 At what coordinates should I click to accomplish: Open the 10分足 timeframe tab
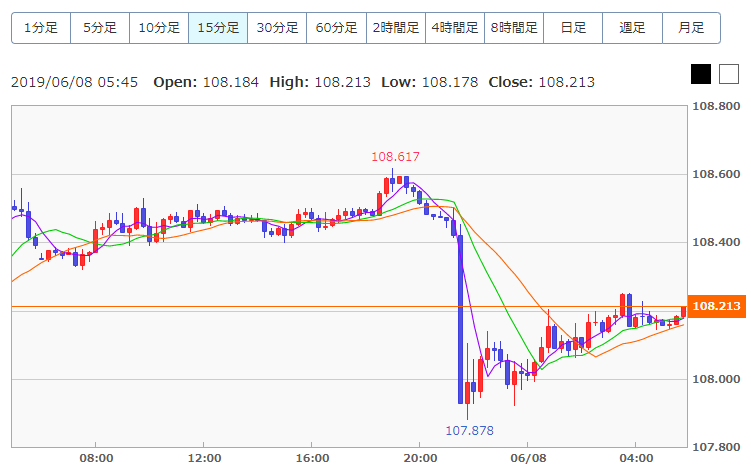(159, 28)
